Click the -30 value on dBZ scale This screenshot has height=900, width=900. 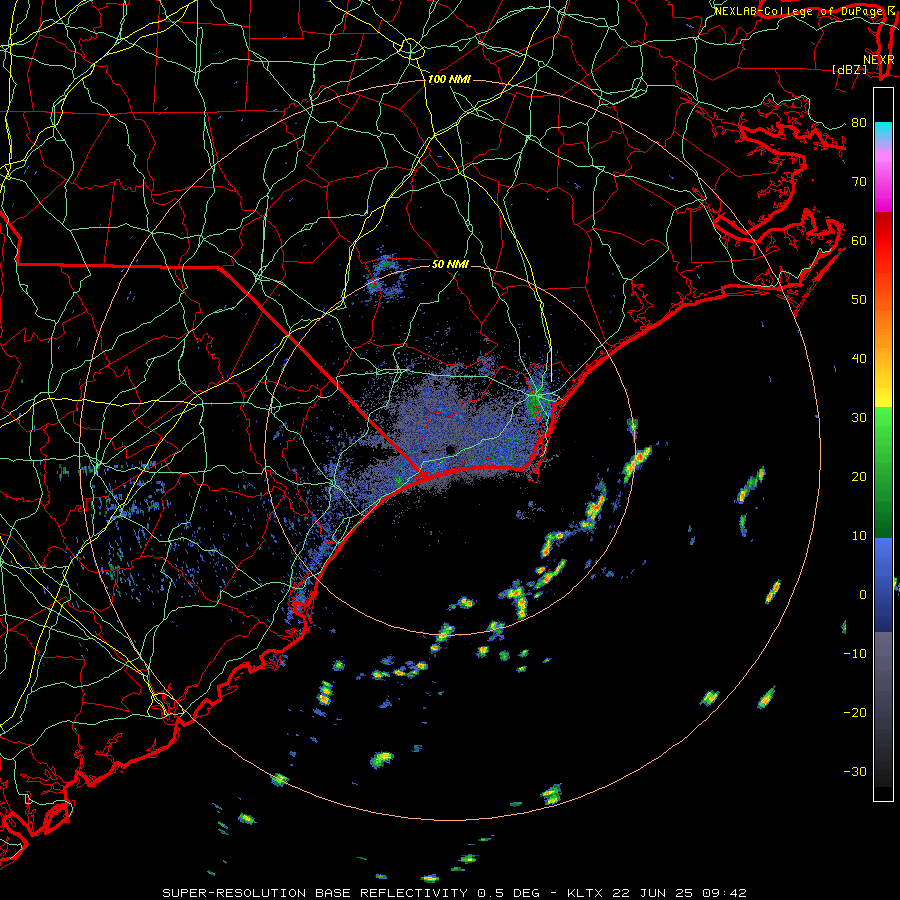[x=855, y=771]
